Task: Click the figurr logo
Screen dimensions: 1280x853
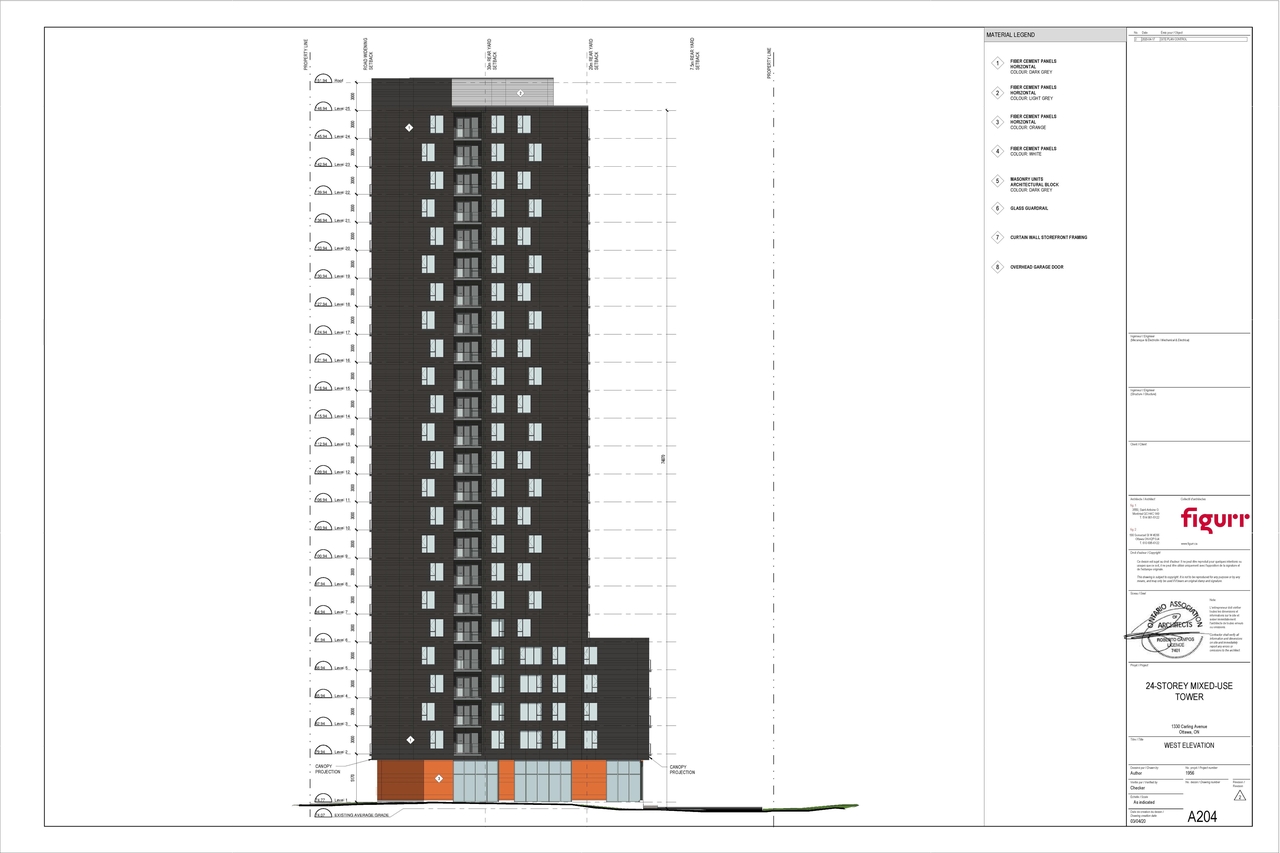Action: pos(1214,519)
